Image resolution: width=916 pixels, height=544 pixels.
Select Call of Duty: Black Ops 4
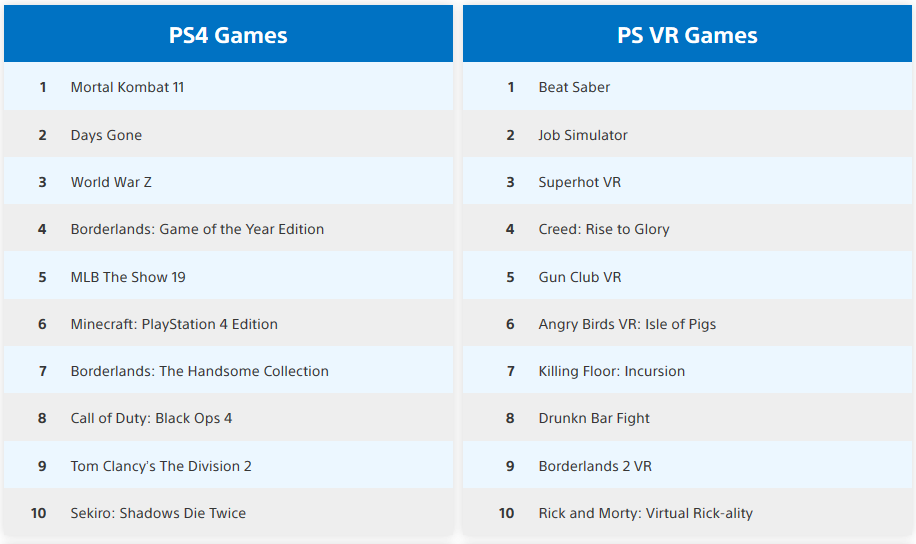(151, 418)
